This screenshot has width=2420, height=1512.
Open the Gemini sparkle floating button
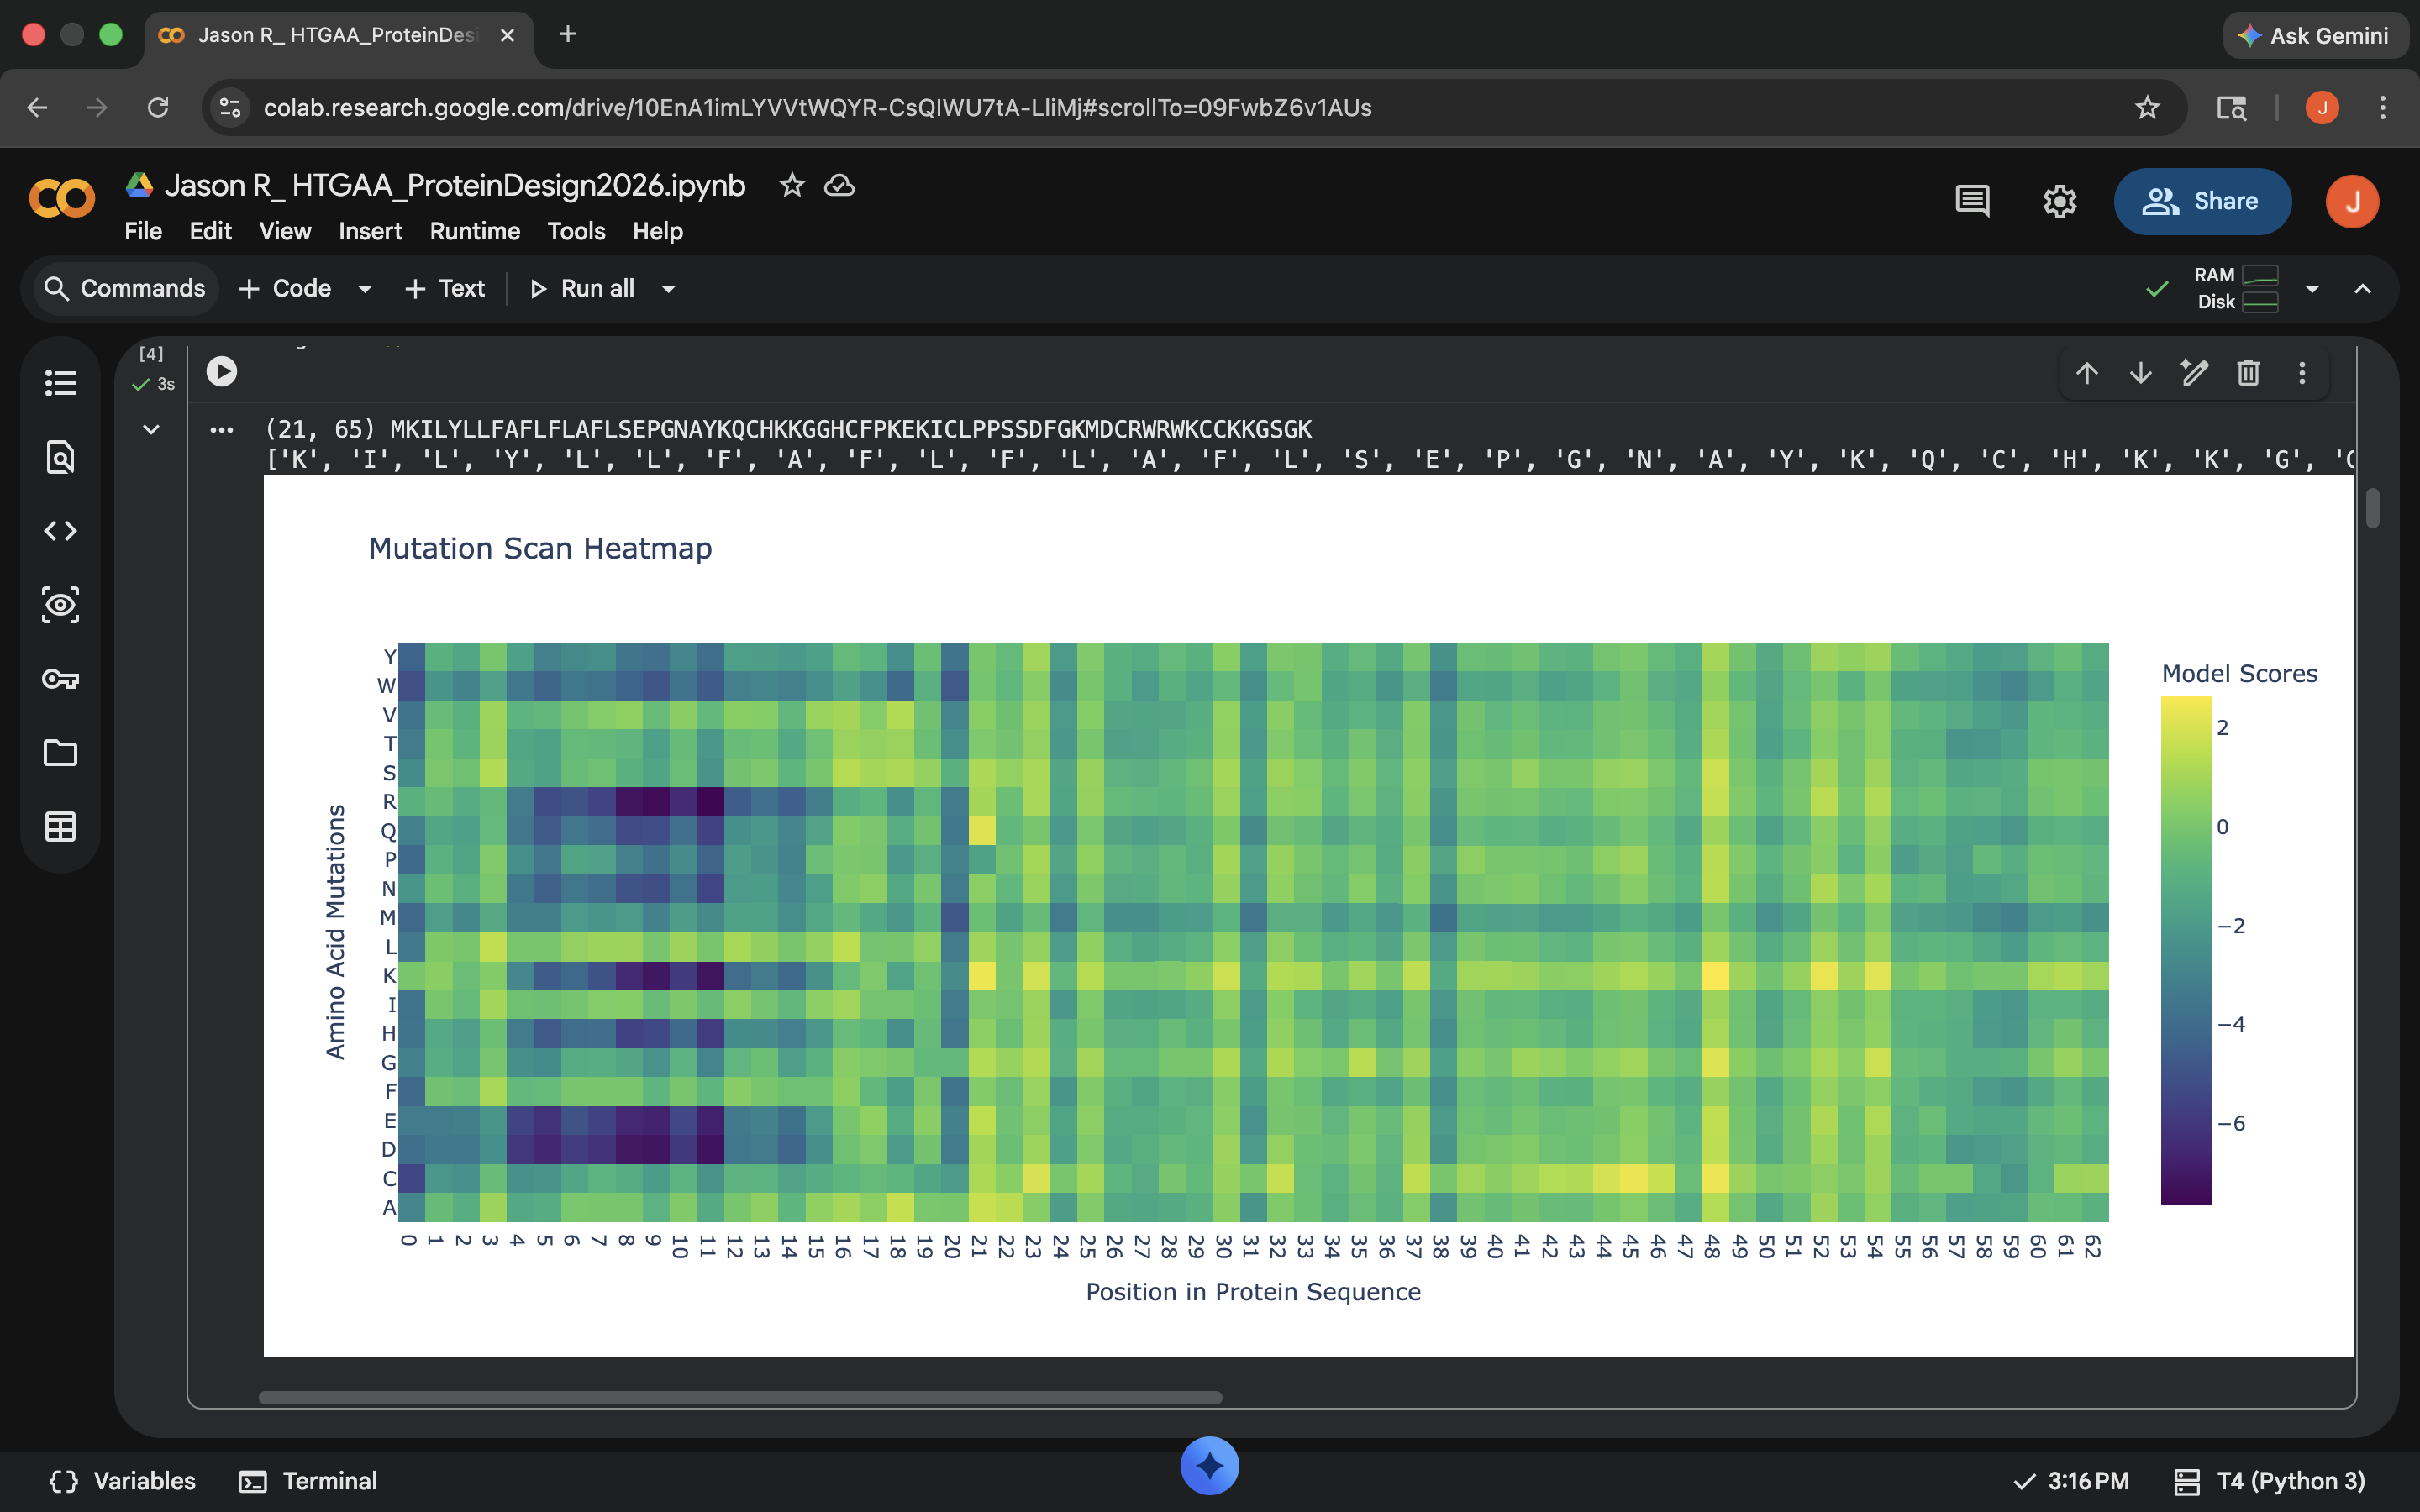tap(1209, 1466)
